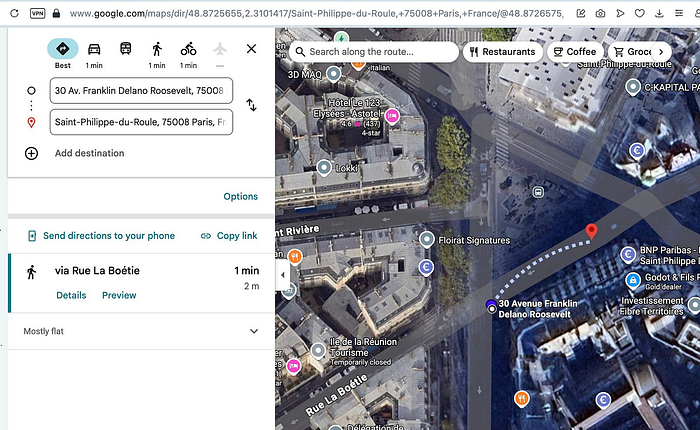Screen dimensions: 700x430
Task: Close the directions panel
Action: point(251,48)
